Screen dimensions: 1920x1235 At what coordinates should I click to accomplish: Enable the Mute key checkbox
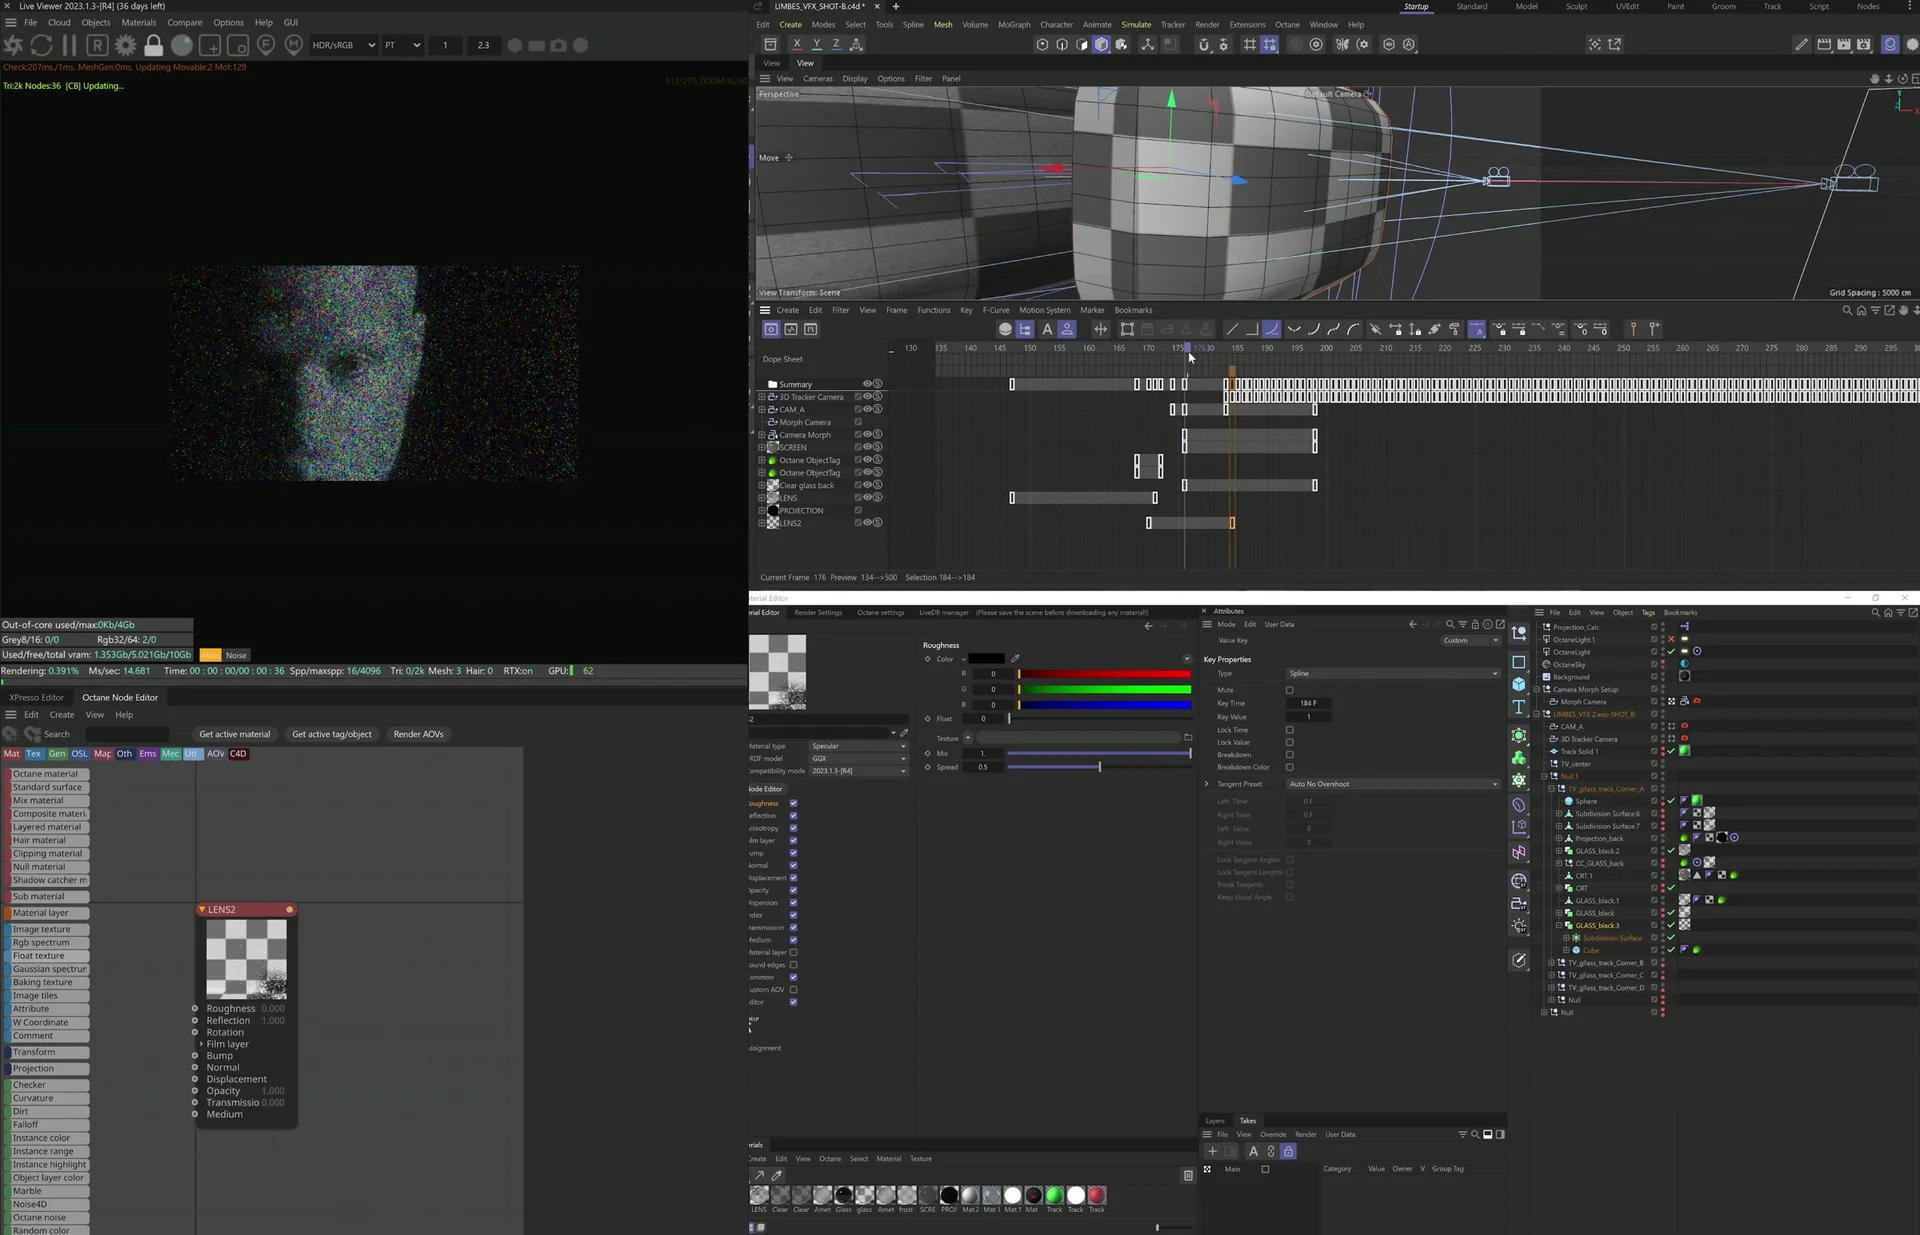(1289, 690)
